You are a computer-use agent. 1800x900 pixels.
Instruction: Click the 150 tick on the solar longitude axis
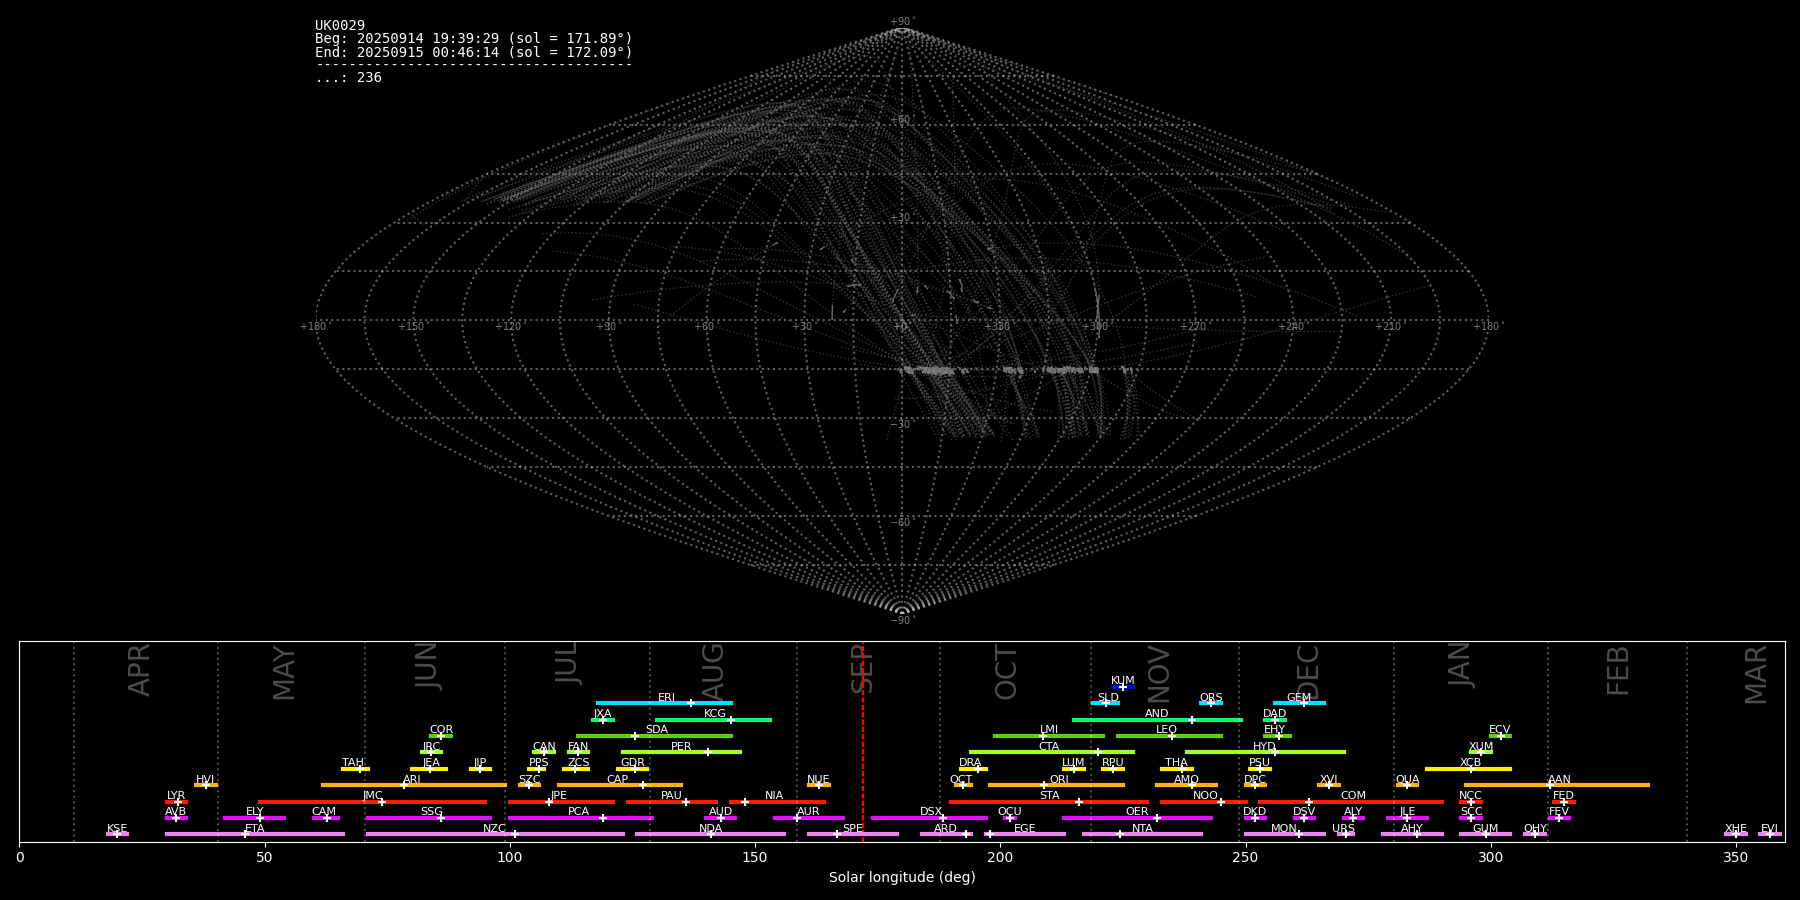point(755,857)
